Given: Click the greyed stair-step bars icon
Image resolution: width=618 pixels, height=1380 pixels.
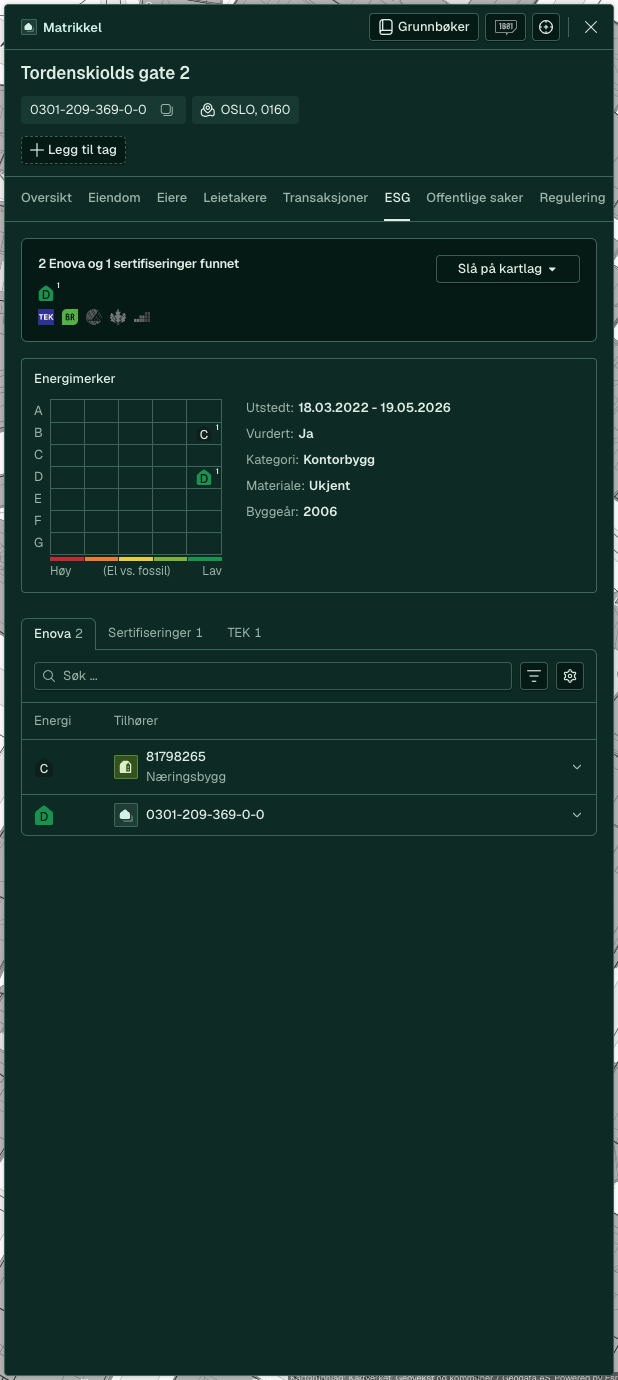Looking at the screenshot, I should 142,317.
